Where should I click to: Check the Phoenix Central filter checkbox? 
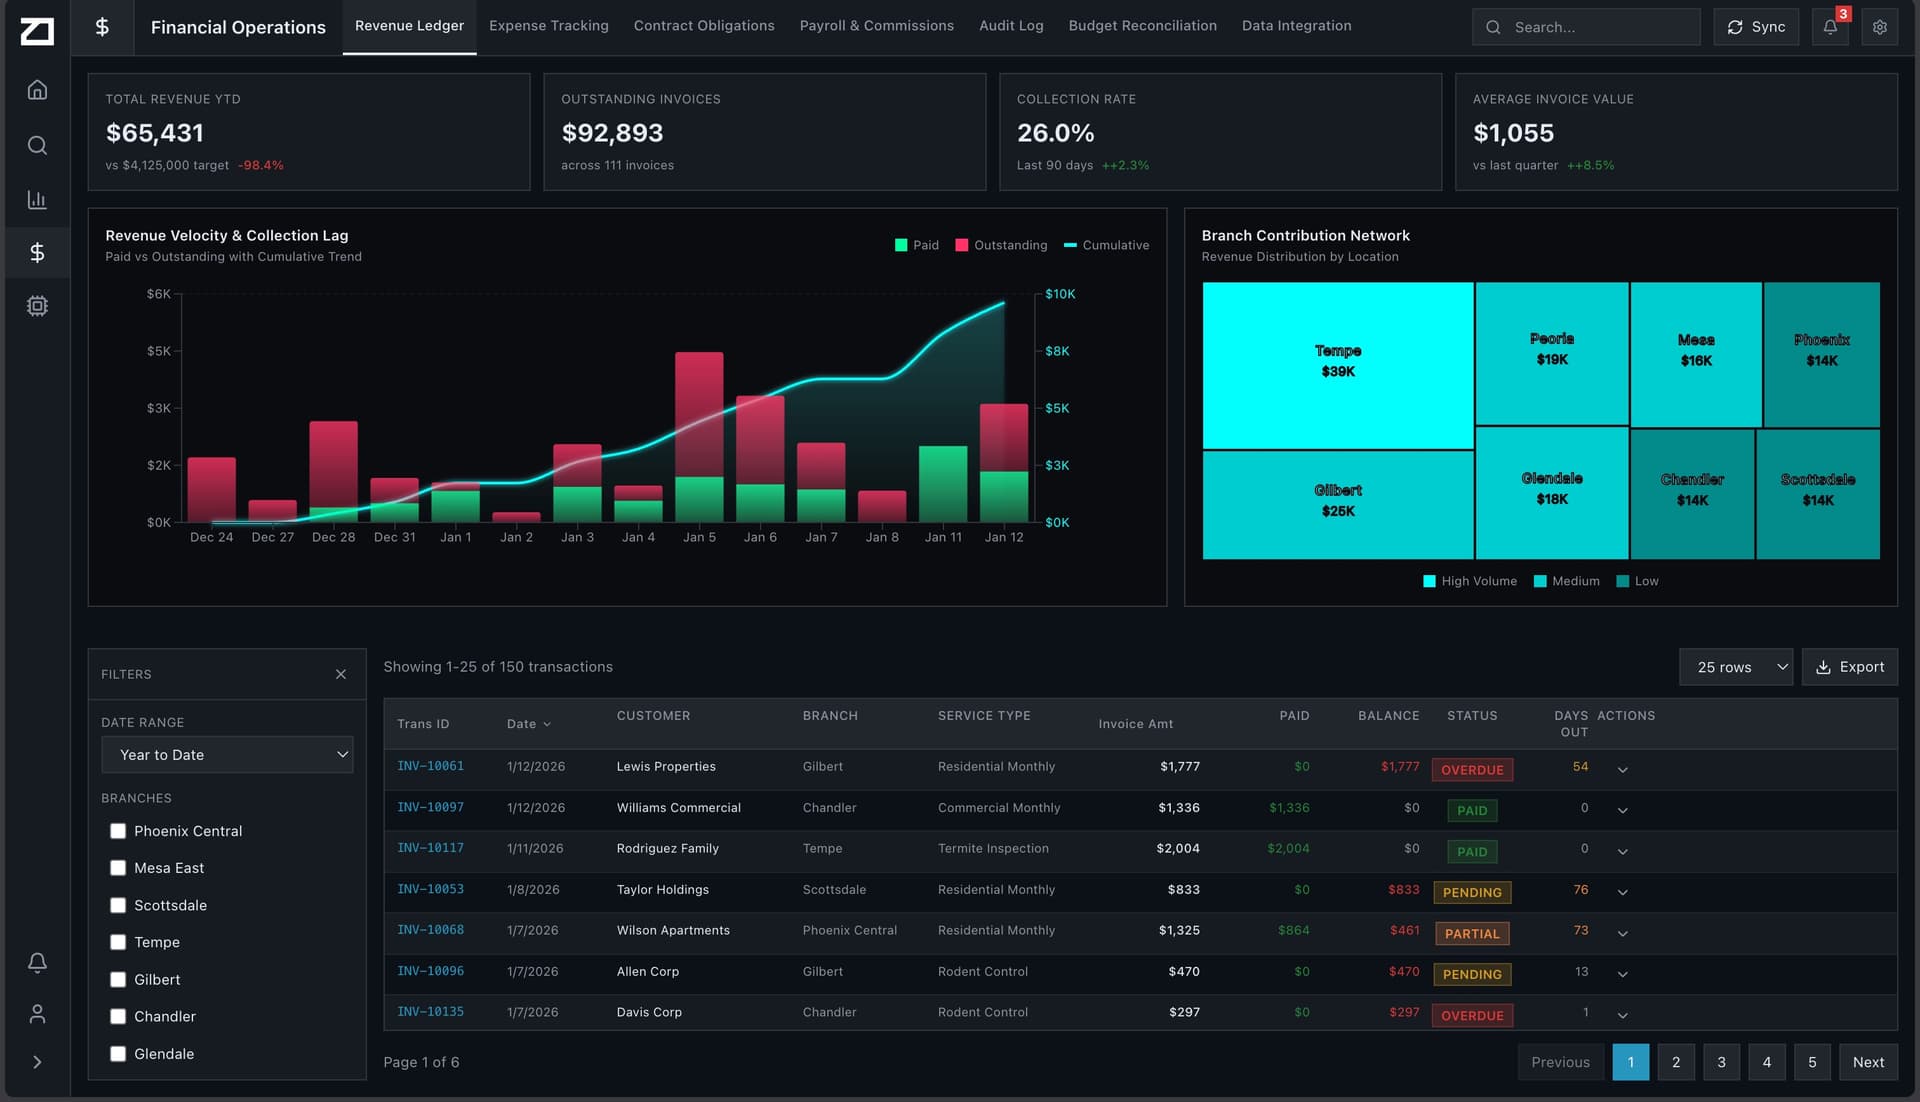(x=118, y=830)
